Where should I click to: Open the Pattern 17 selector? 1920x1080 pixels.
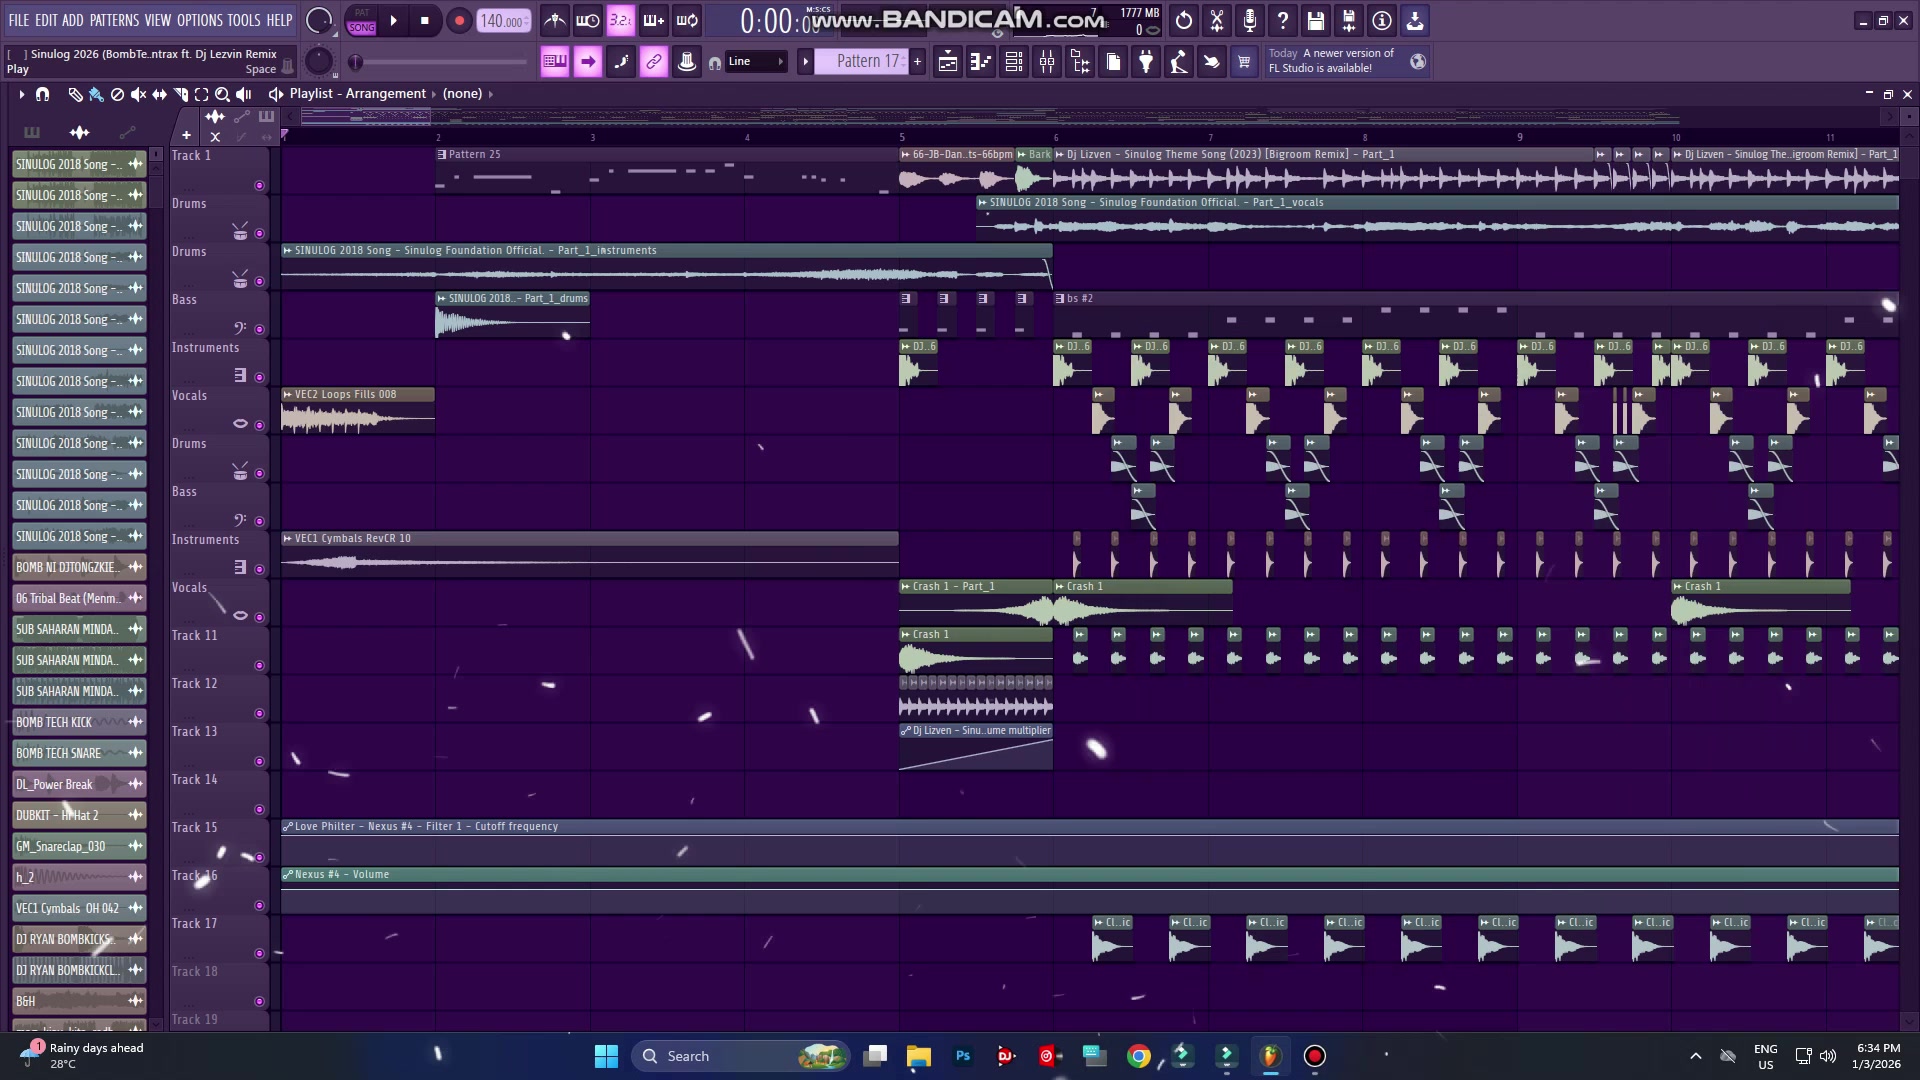click(x=860, y=62)
